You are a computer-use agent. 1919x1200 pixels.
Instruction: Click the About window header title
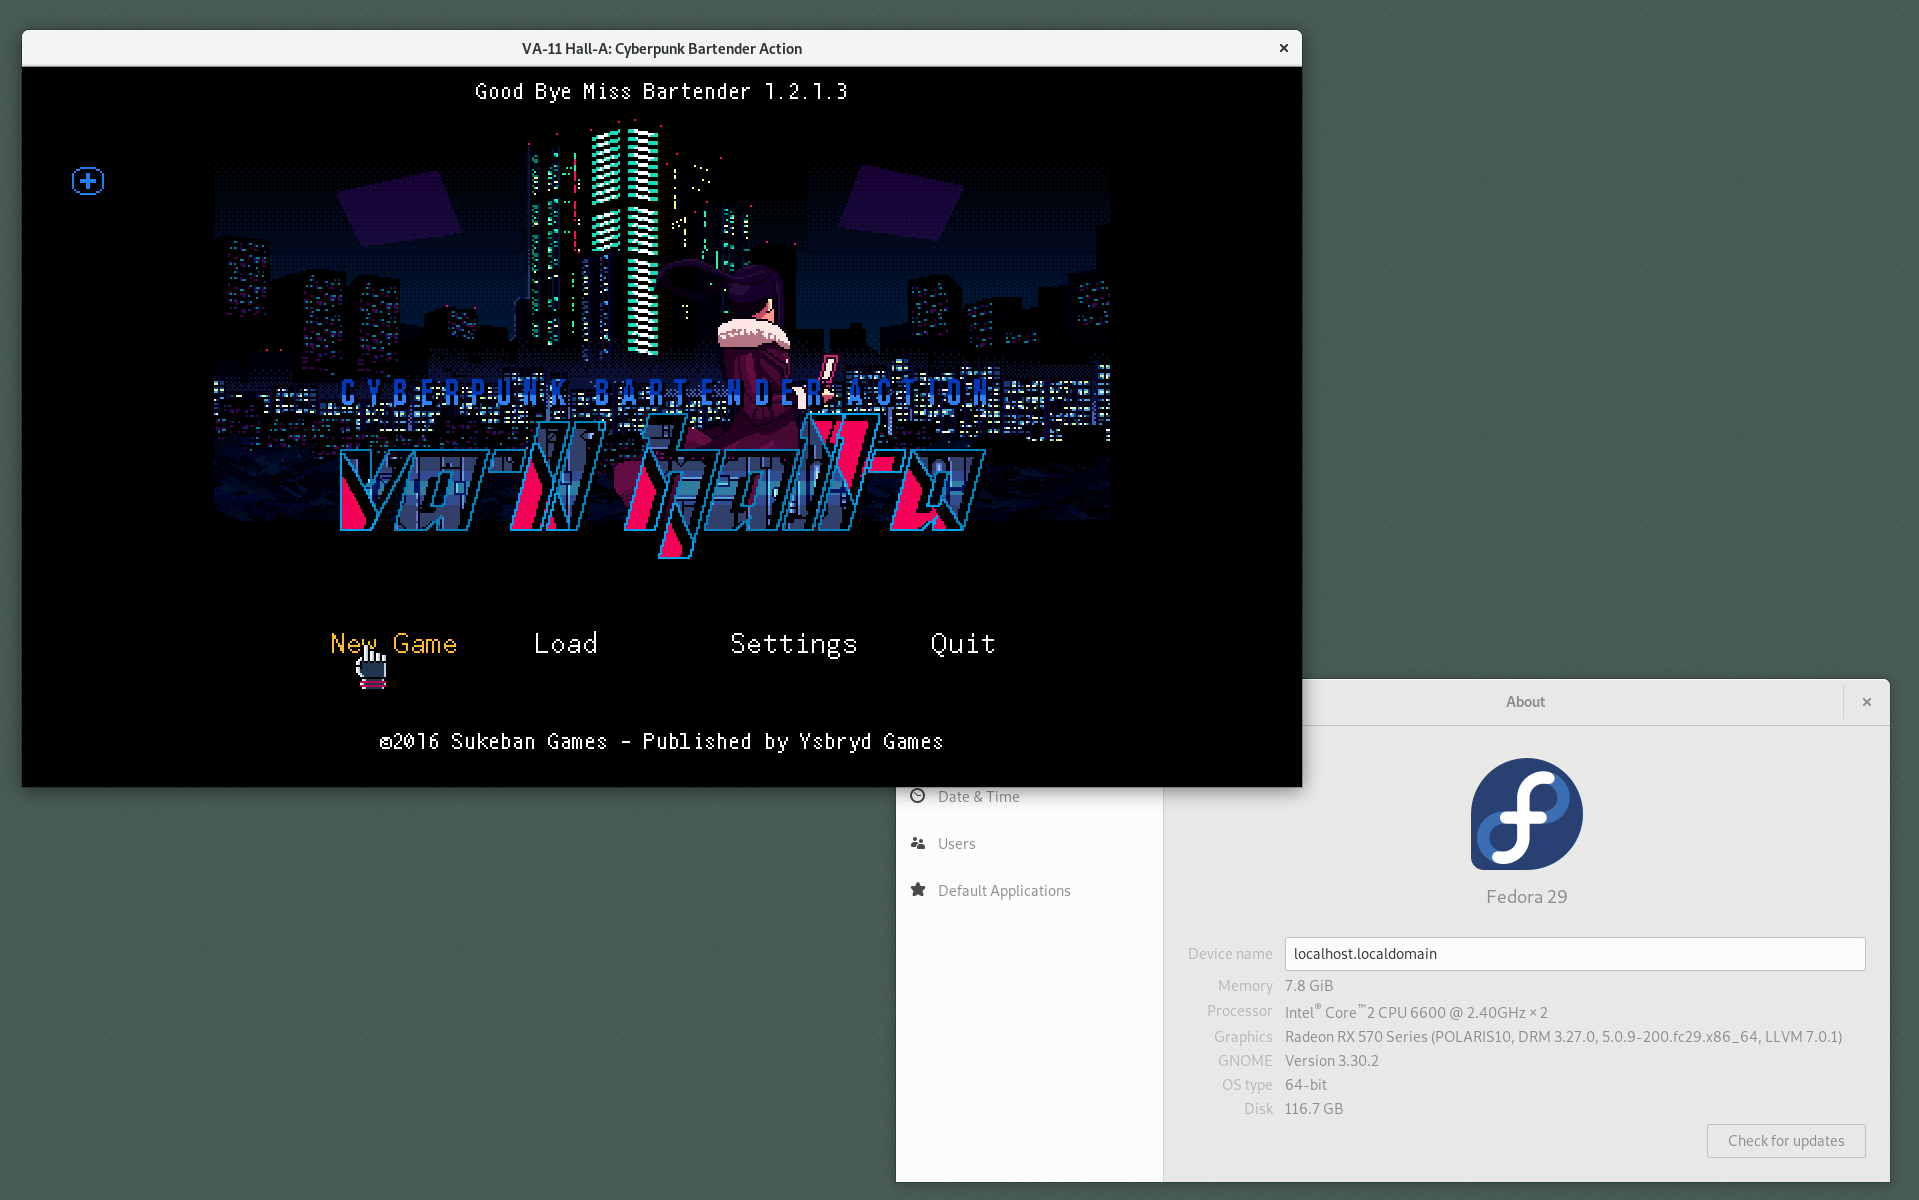(1525, 702)
